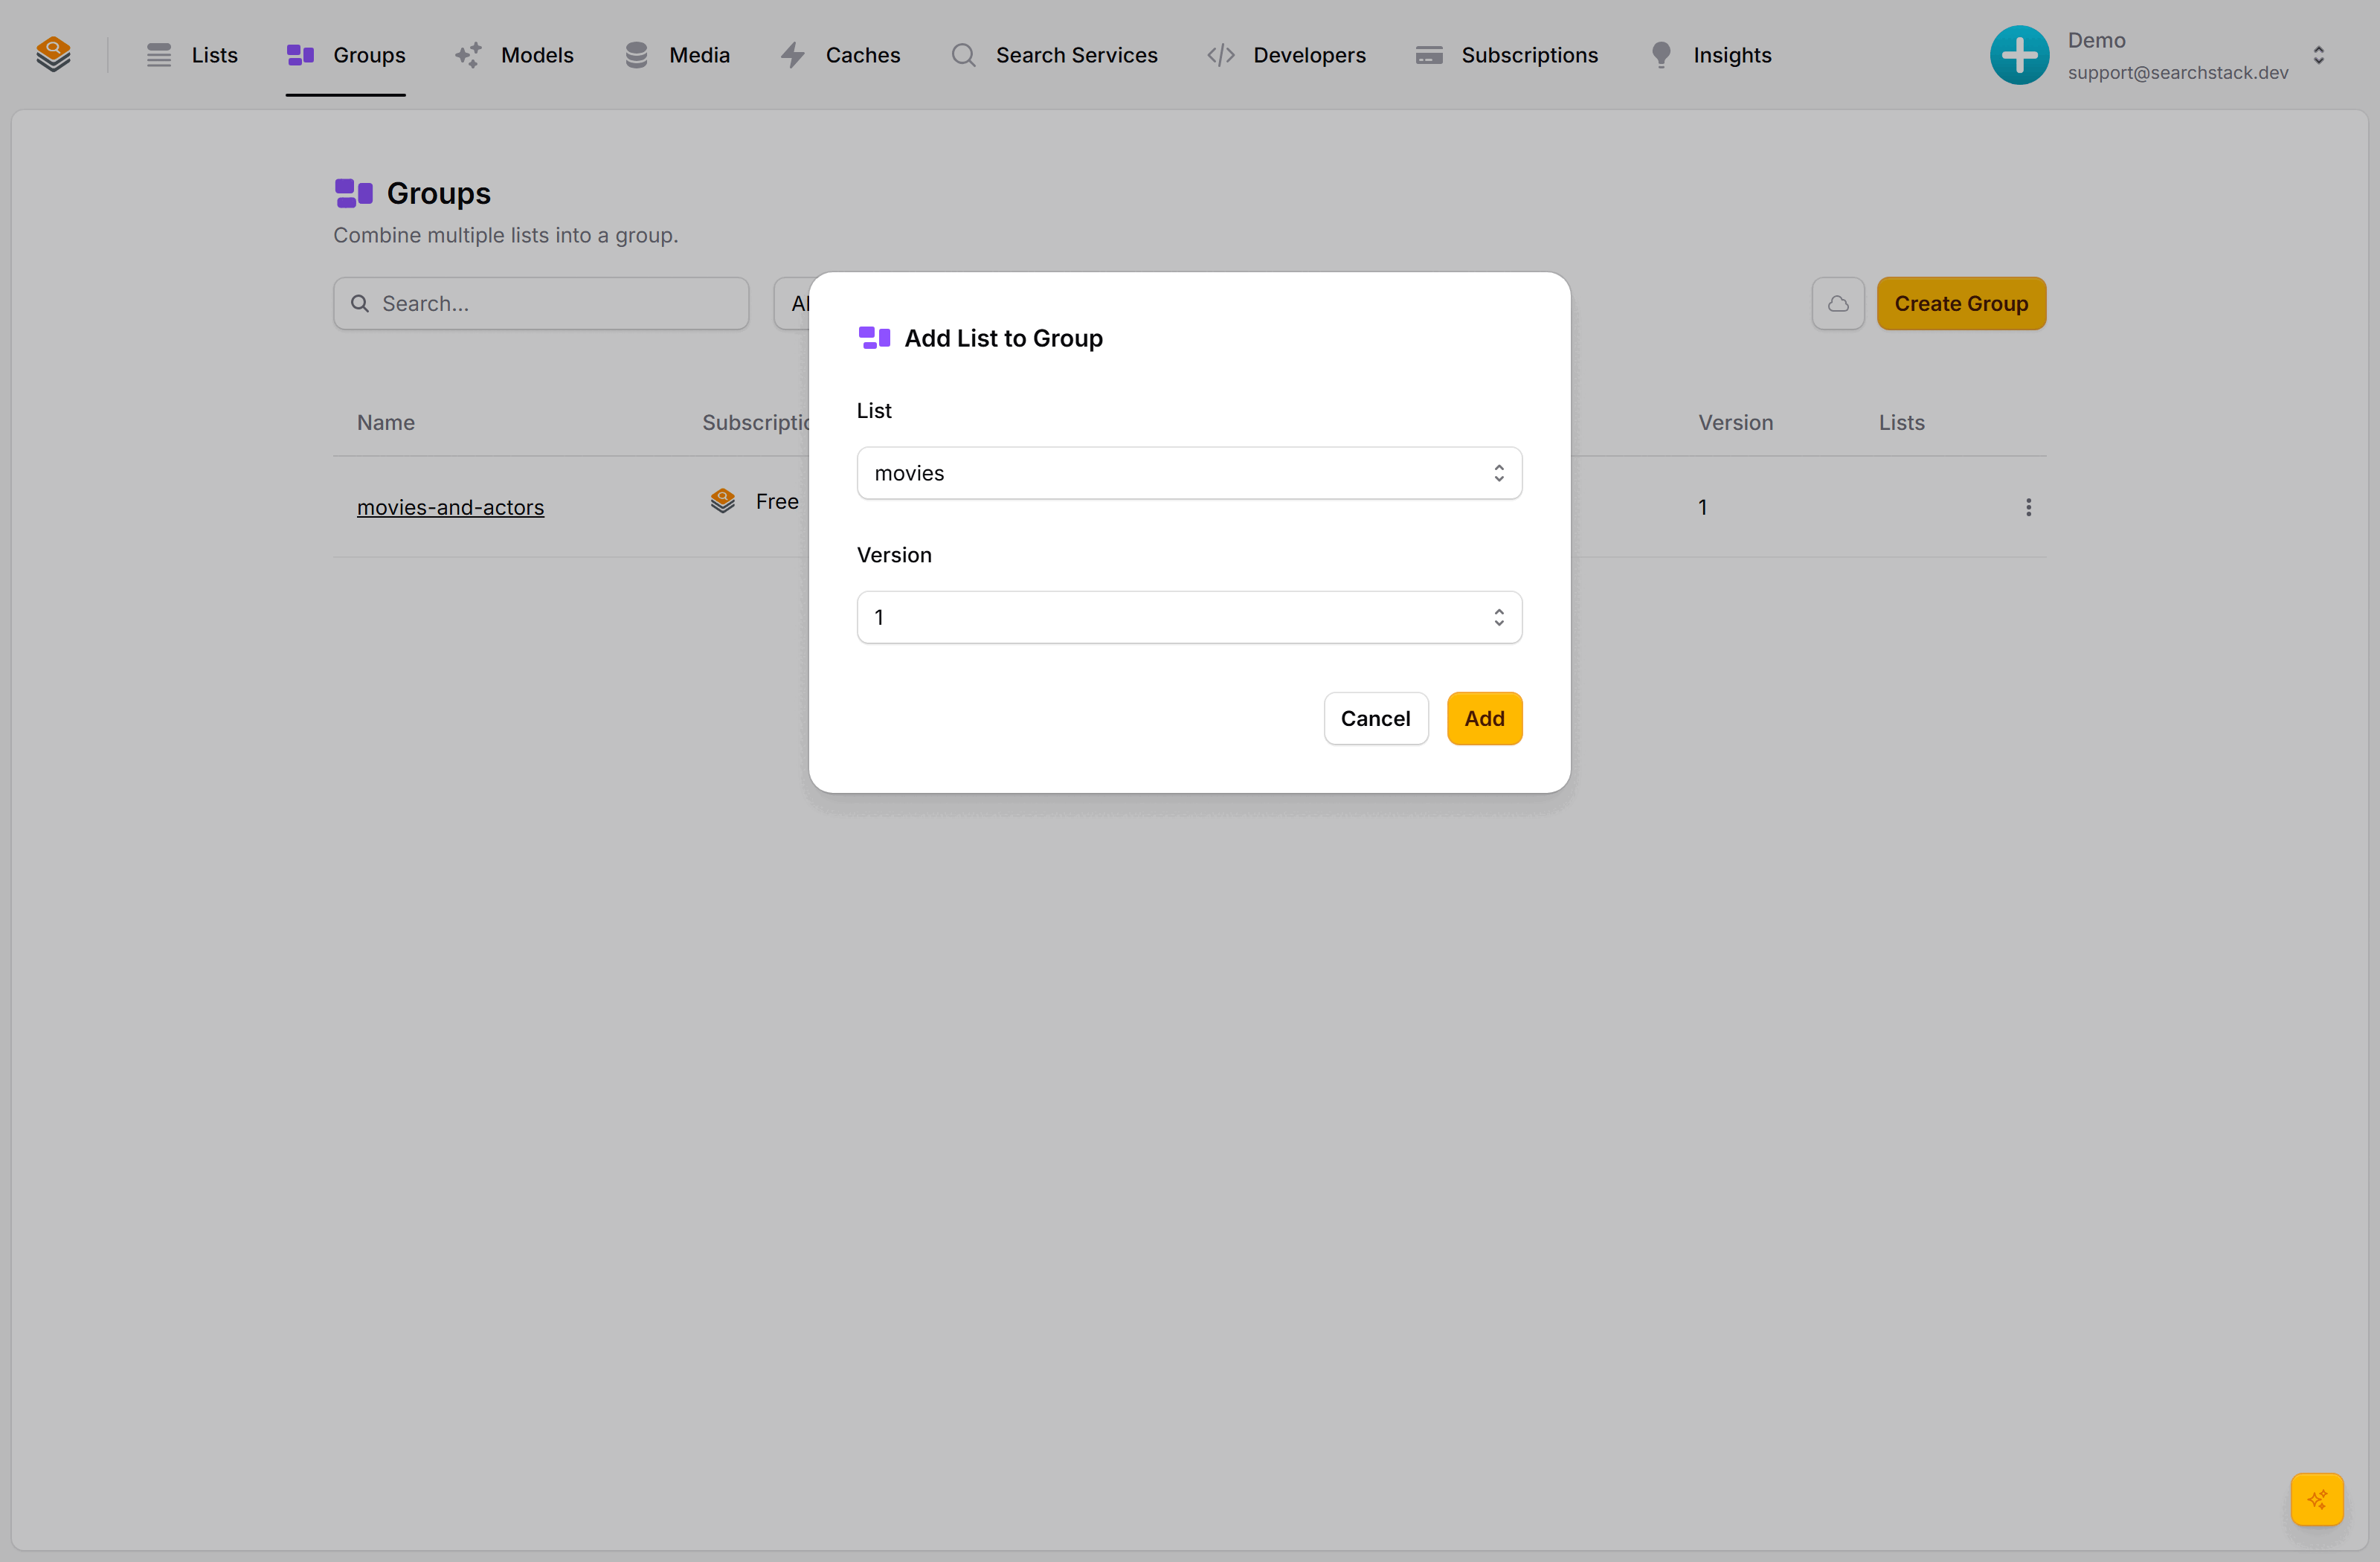
Task: Focus the Search groups input field
Action: (x=541, y=303)
